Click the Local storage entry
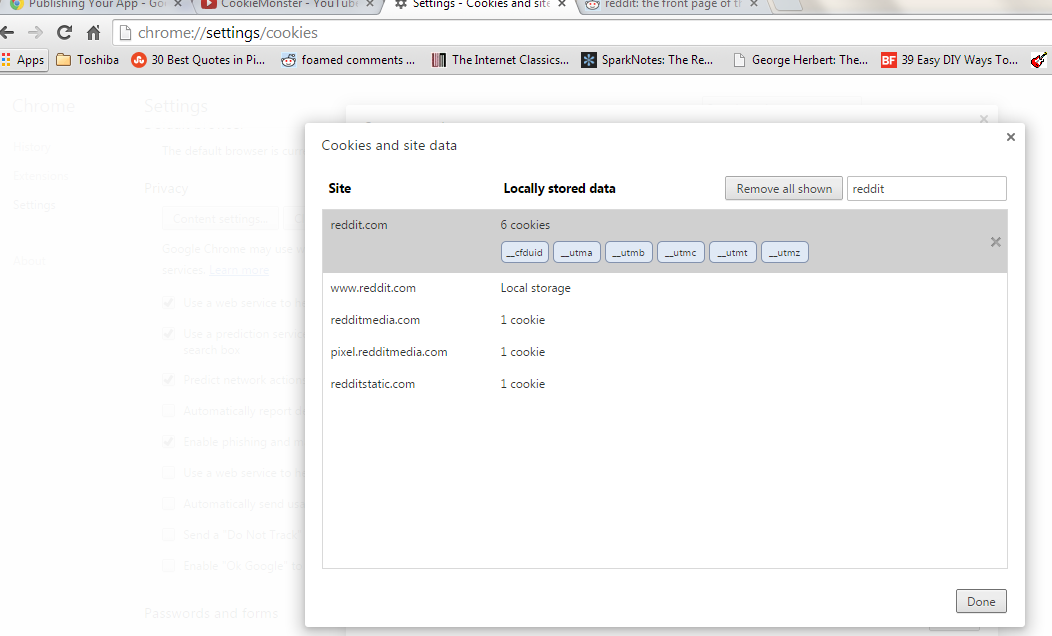Image resolution: width=1052 pixels, height=636 pixels. (x=535, y=288)
